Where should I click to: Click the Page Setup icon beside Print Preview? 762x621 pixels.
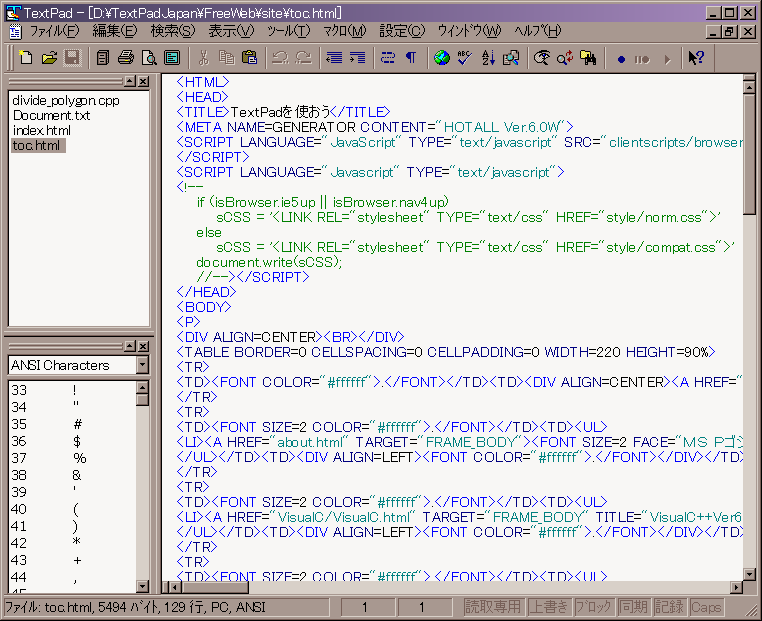point(172,58)
